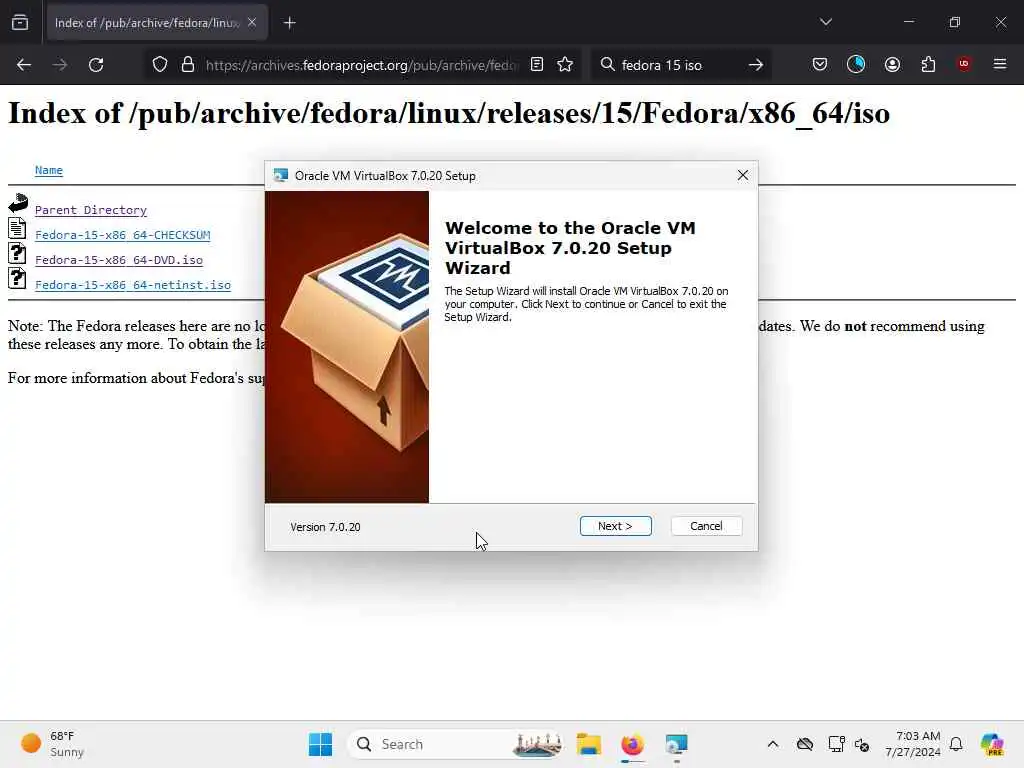
Task: Open the uBlock Origin extension icon
Action: 964,64
